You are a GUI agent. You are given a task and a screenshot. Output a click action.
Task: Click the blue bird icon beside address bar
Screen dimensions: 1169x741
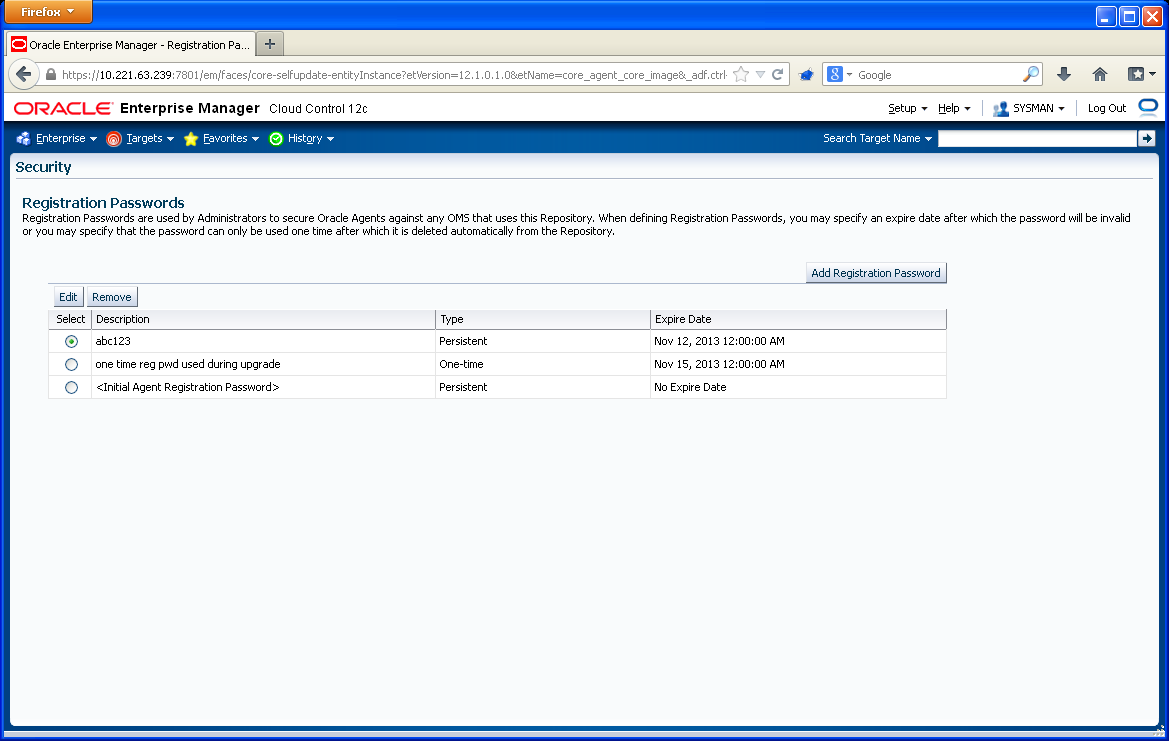[x=806, y=75]
